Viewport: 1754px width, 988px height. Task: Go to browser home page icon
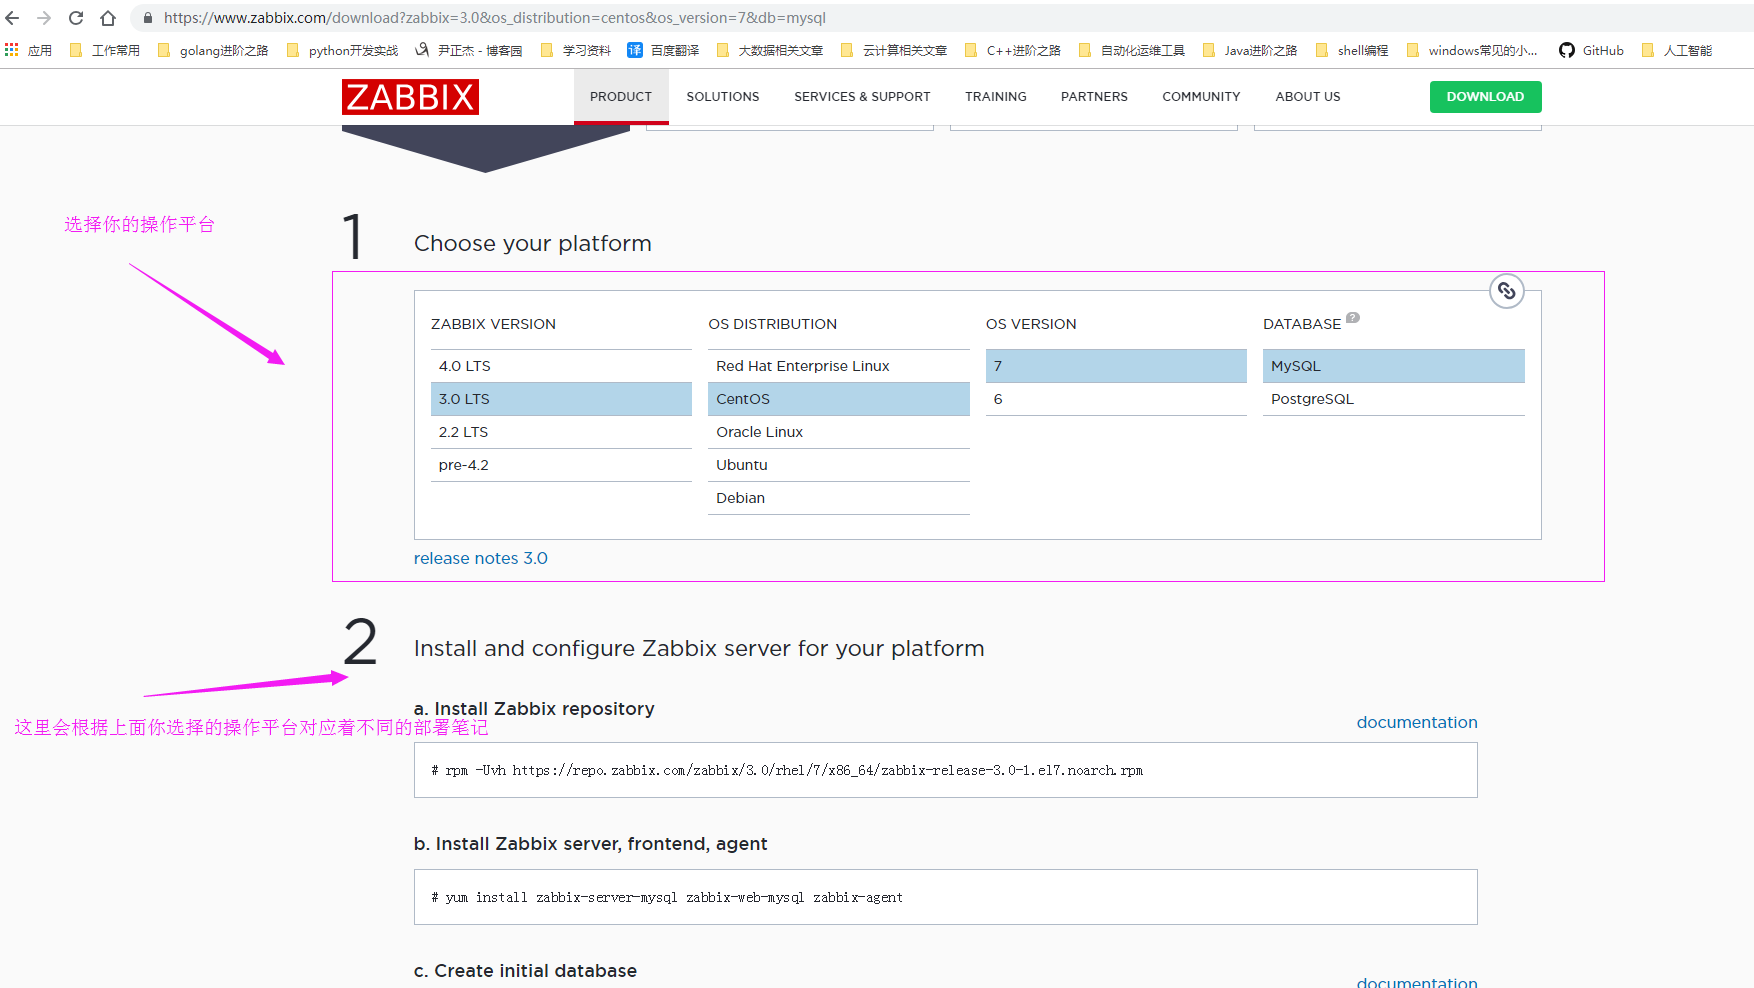108,18
